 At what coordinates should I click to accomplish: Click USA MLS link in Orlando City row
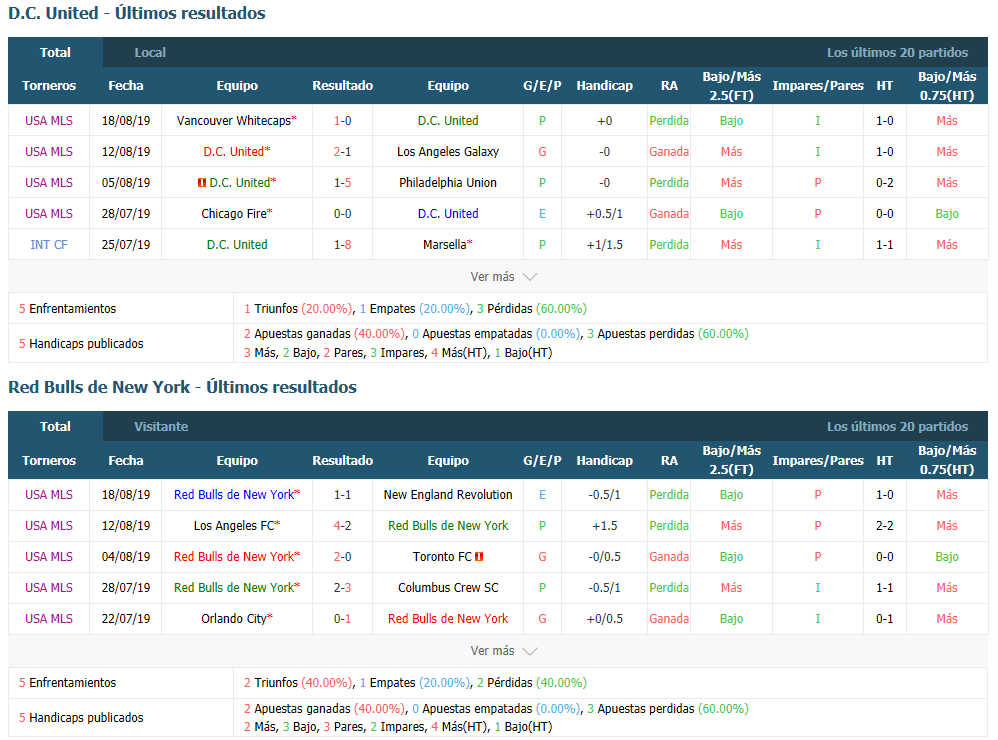(49, 619)
